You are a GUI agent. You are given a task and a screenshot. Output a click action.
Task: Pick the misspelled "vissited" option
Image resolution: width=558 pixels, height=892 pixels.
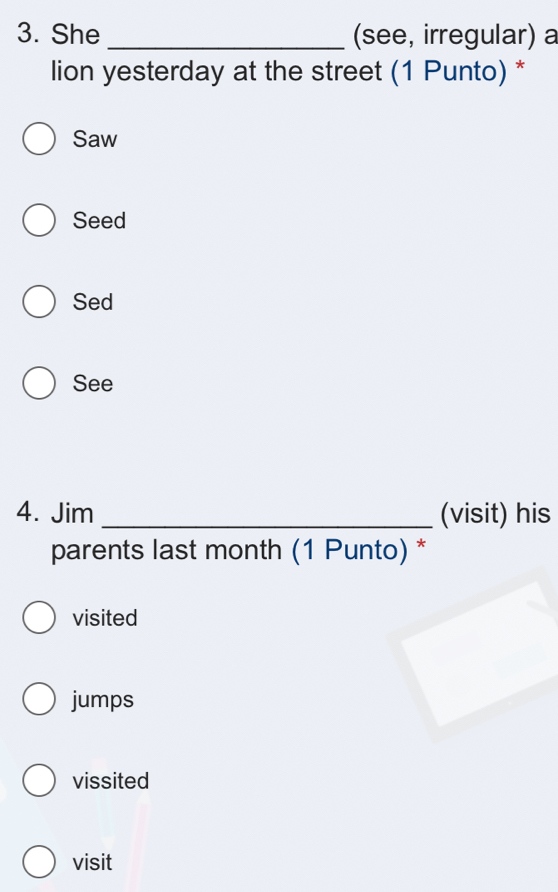(x=39, y=780)
